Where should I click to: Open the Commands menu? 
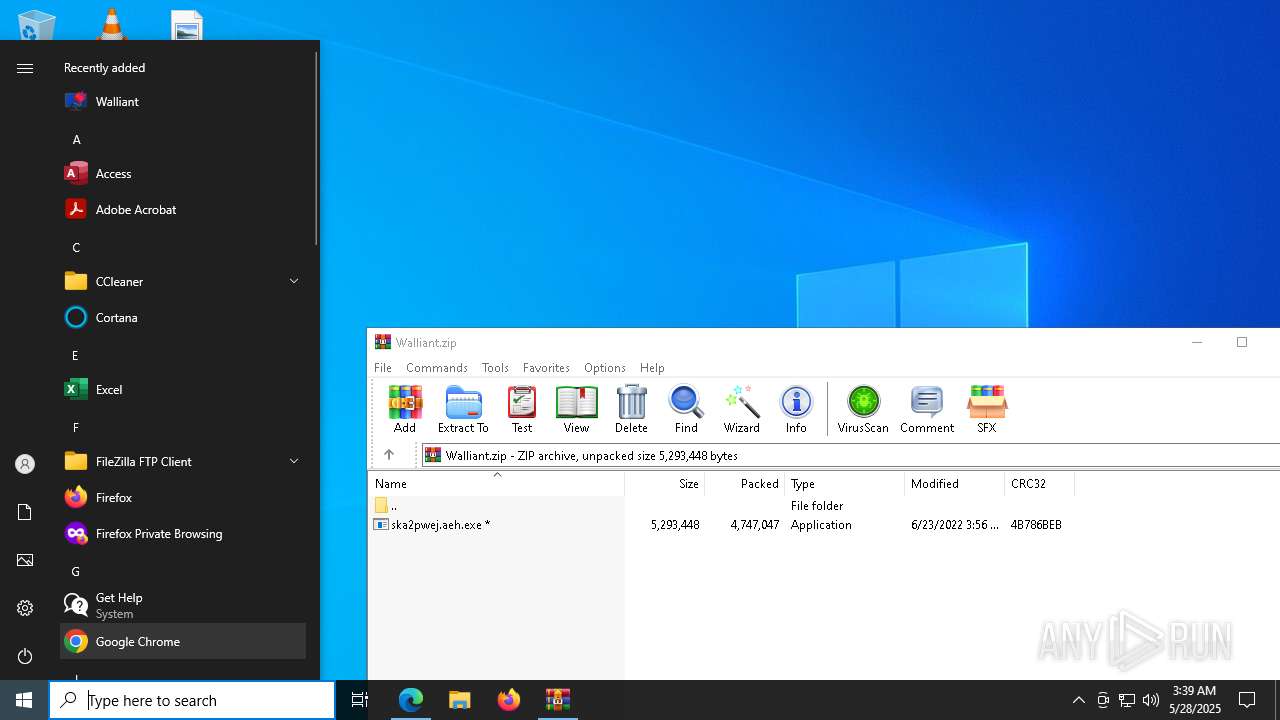437,368
